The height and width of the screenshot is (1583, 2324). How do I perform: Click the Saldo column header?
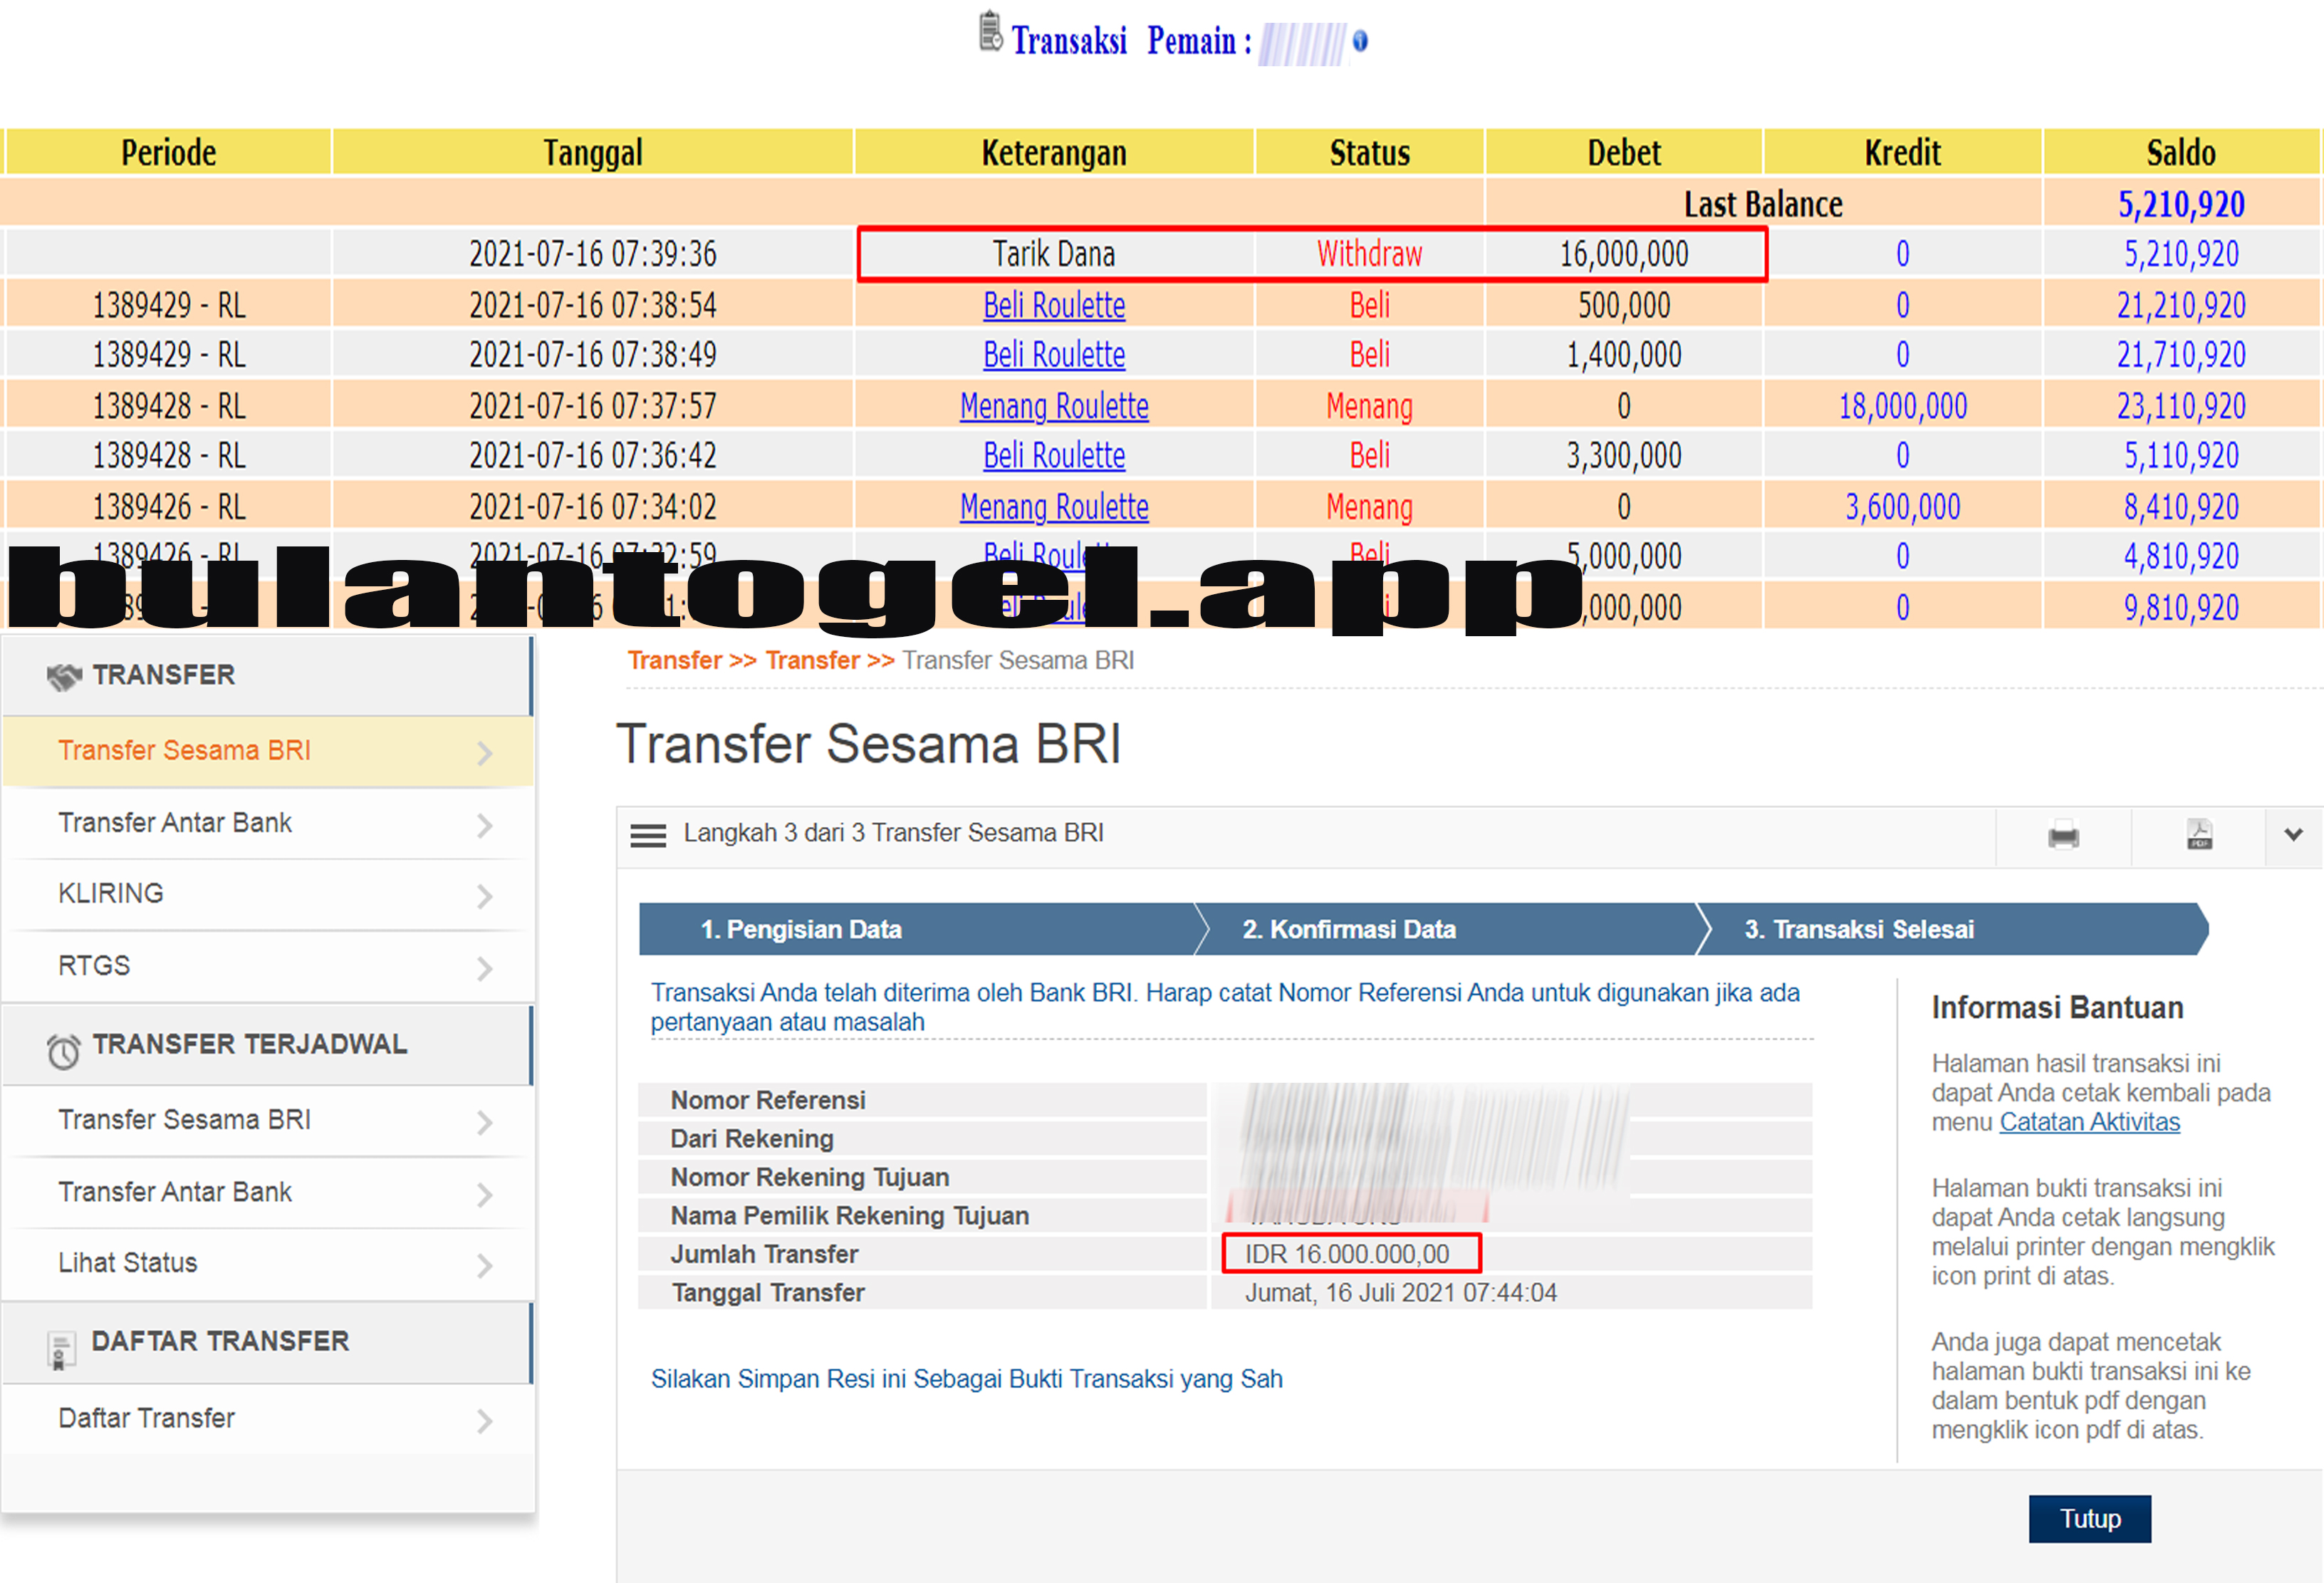(x=2181, y=153)
